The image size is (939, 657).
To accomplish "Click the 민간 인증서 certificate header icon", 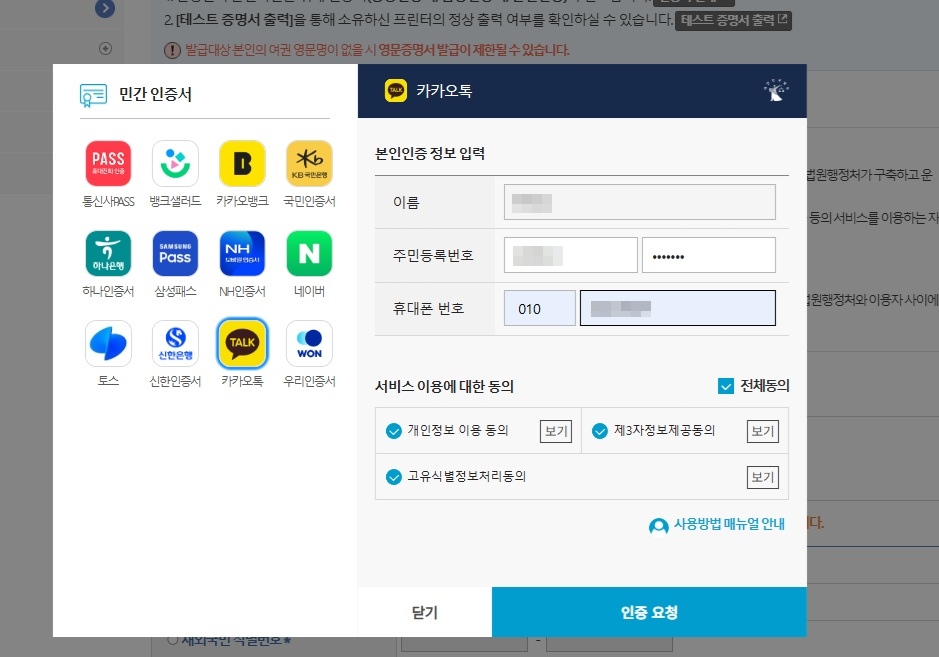I will [x=93, y=95].
